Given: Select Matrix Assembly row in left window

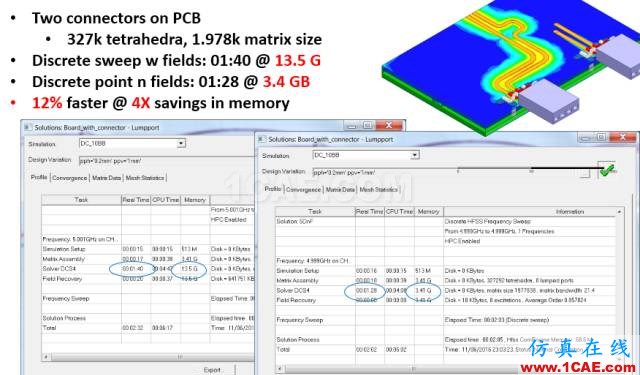Looking at the screenshot, I should (148, 259).
